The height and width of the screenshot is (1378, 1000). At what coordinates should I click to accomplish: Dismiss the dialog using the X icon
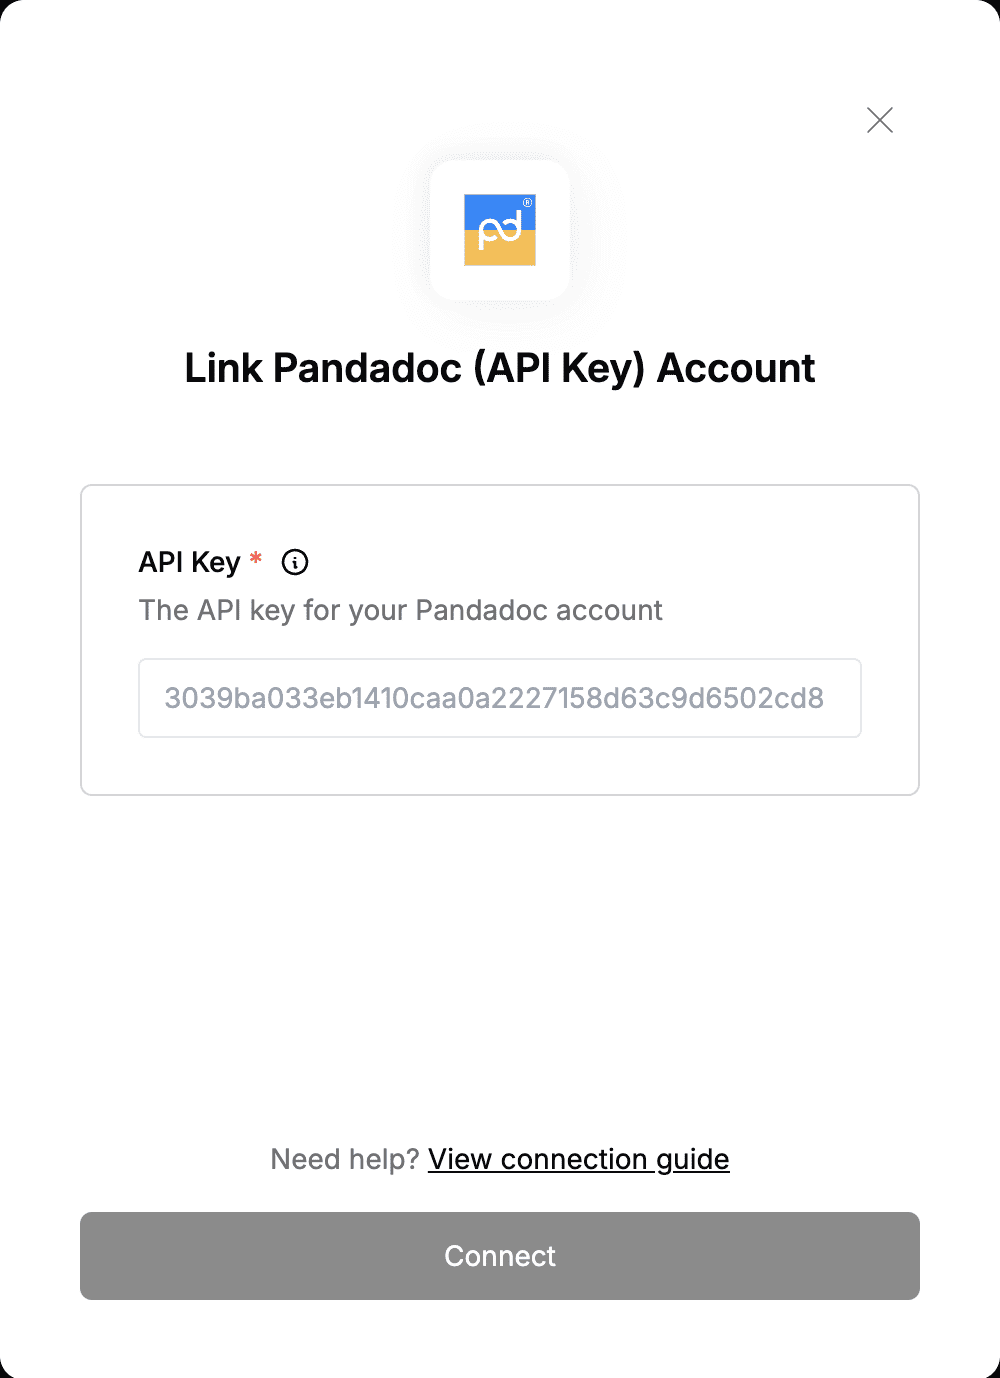tap(880, 120)
